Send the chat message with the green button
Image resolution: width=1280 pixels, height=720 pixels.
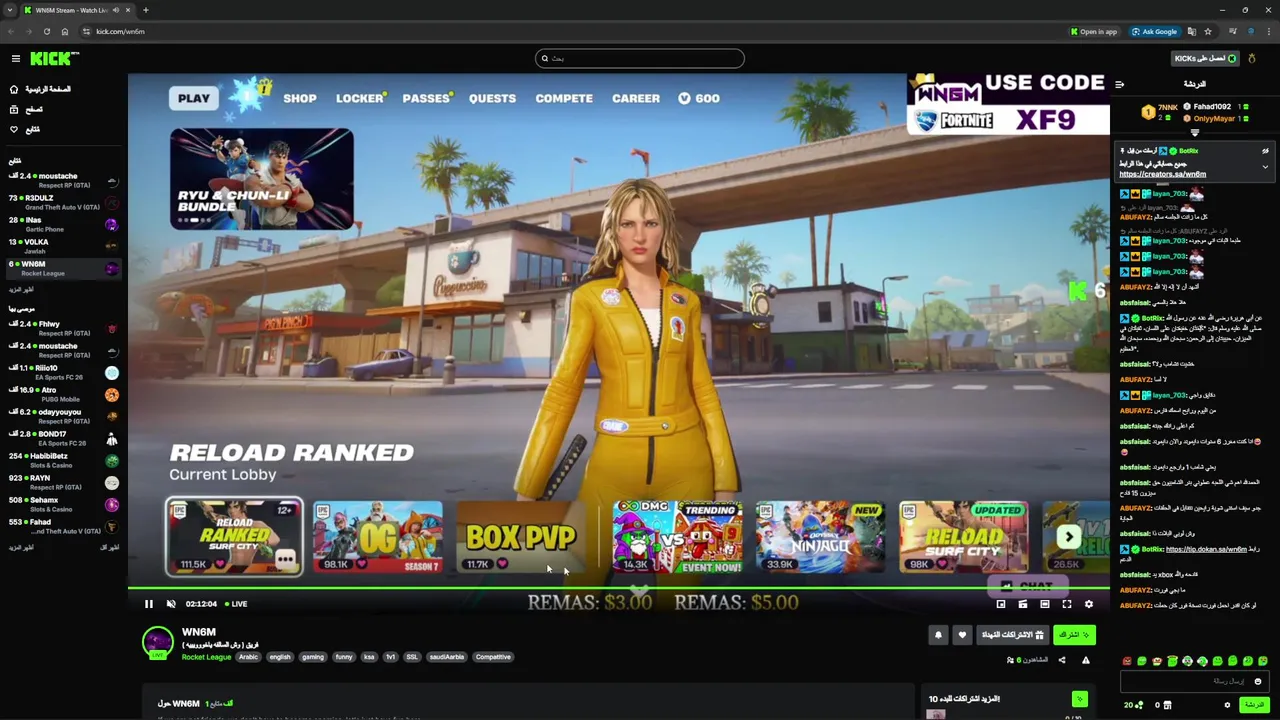pos(1253,705)
